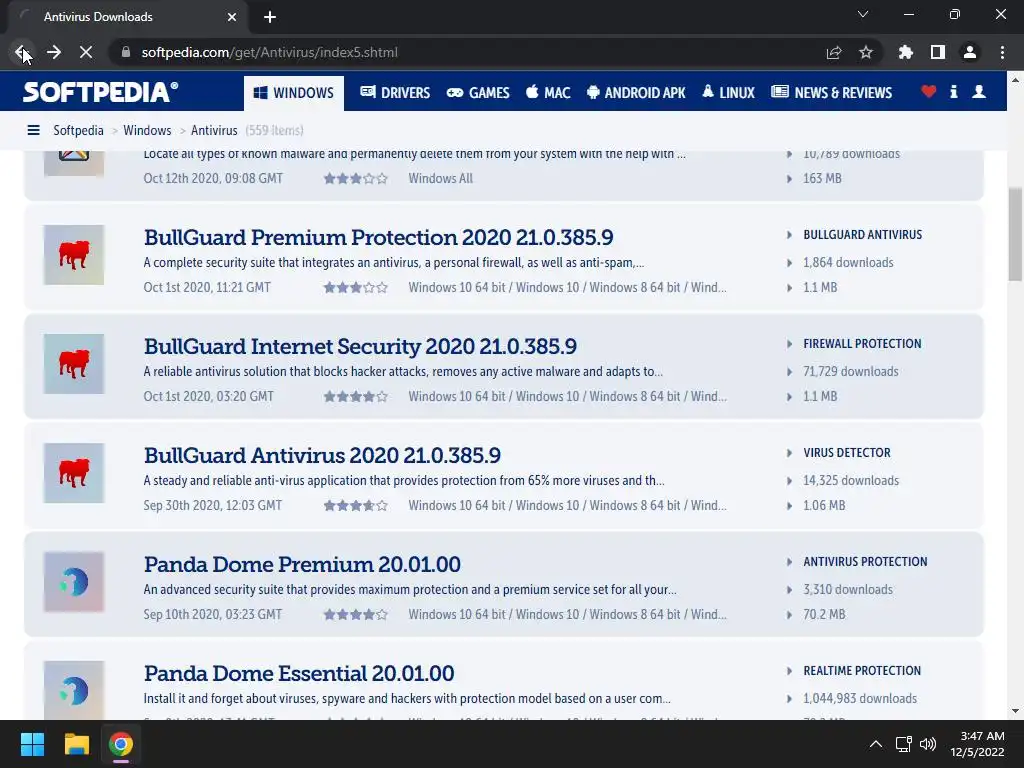
Task: Click the padlock site info icon
Action: click(x=126, y=52)
